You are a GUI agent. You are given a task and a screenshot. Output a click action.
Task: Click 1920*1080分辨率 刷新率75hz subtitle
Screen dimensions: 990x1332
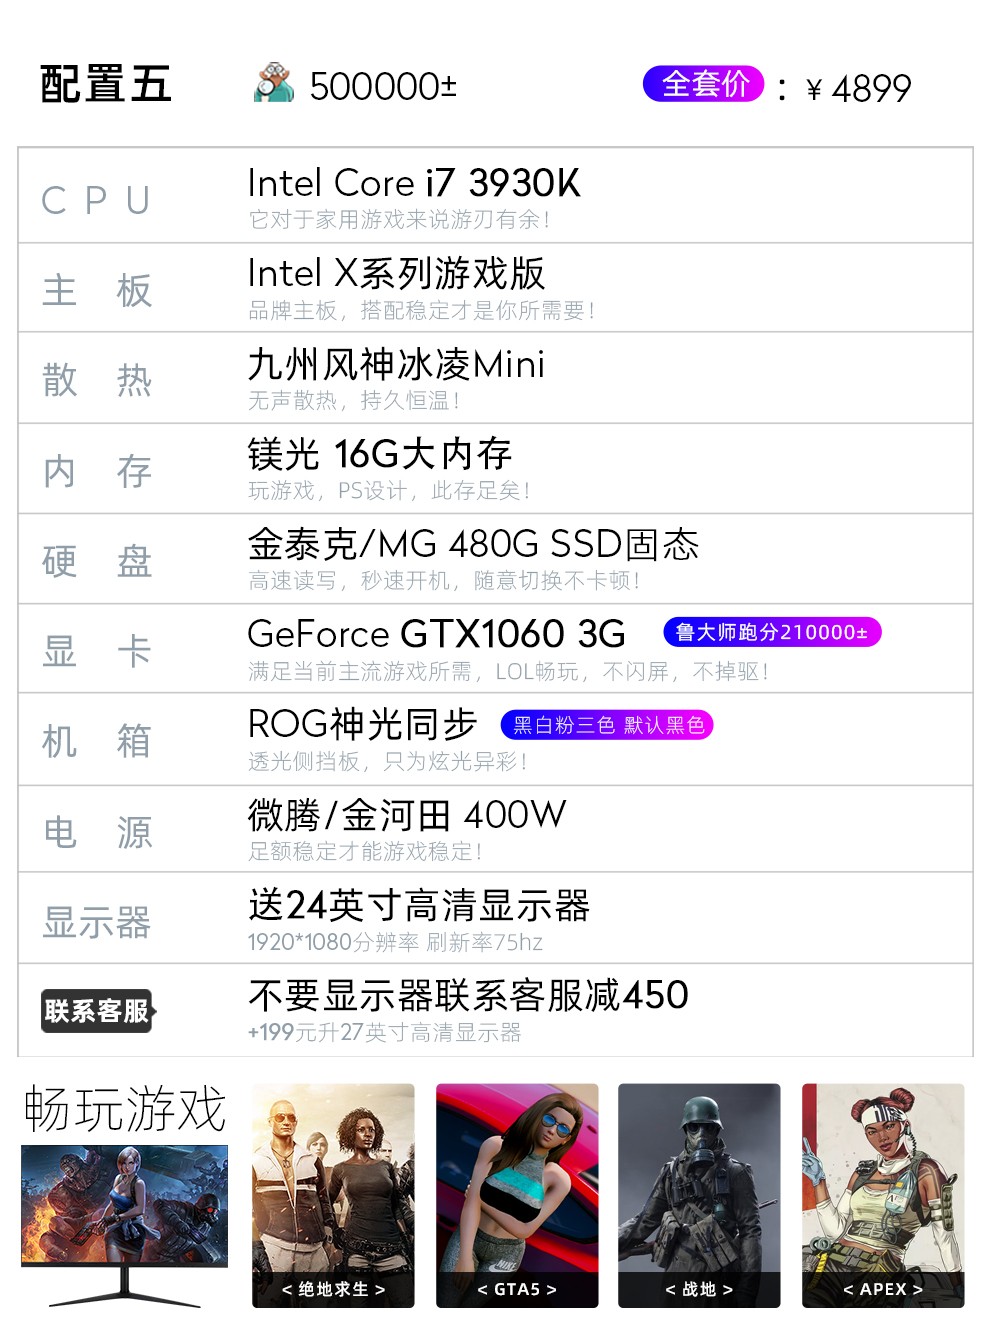(x=396, y=942)
